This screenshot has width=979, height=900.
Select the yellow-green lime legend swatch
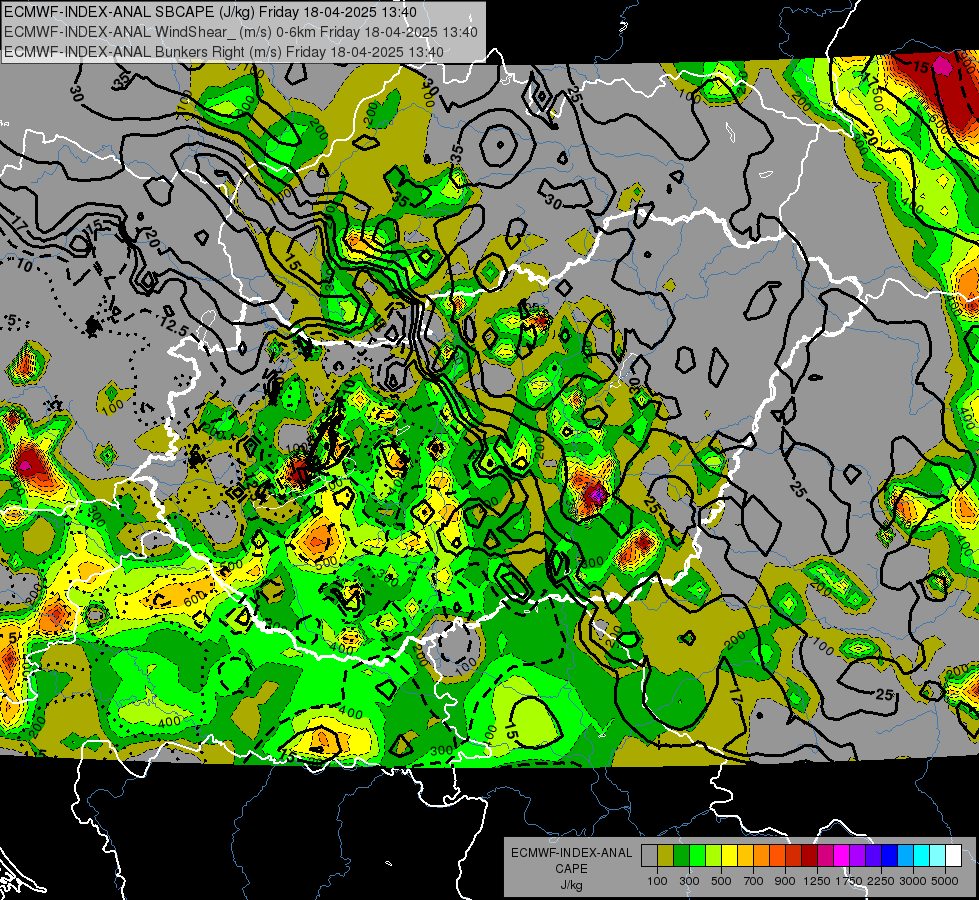tap(713, 856)
